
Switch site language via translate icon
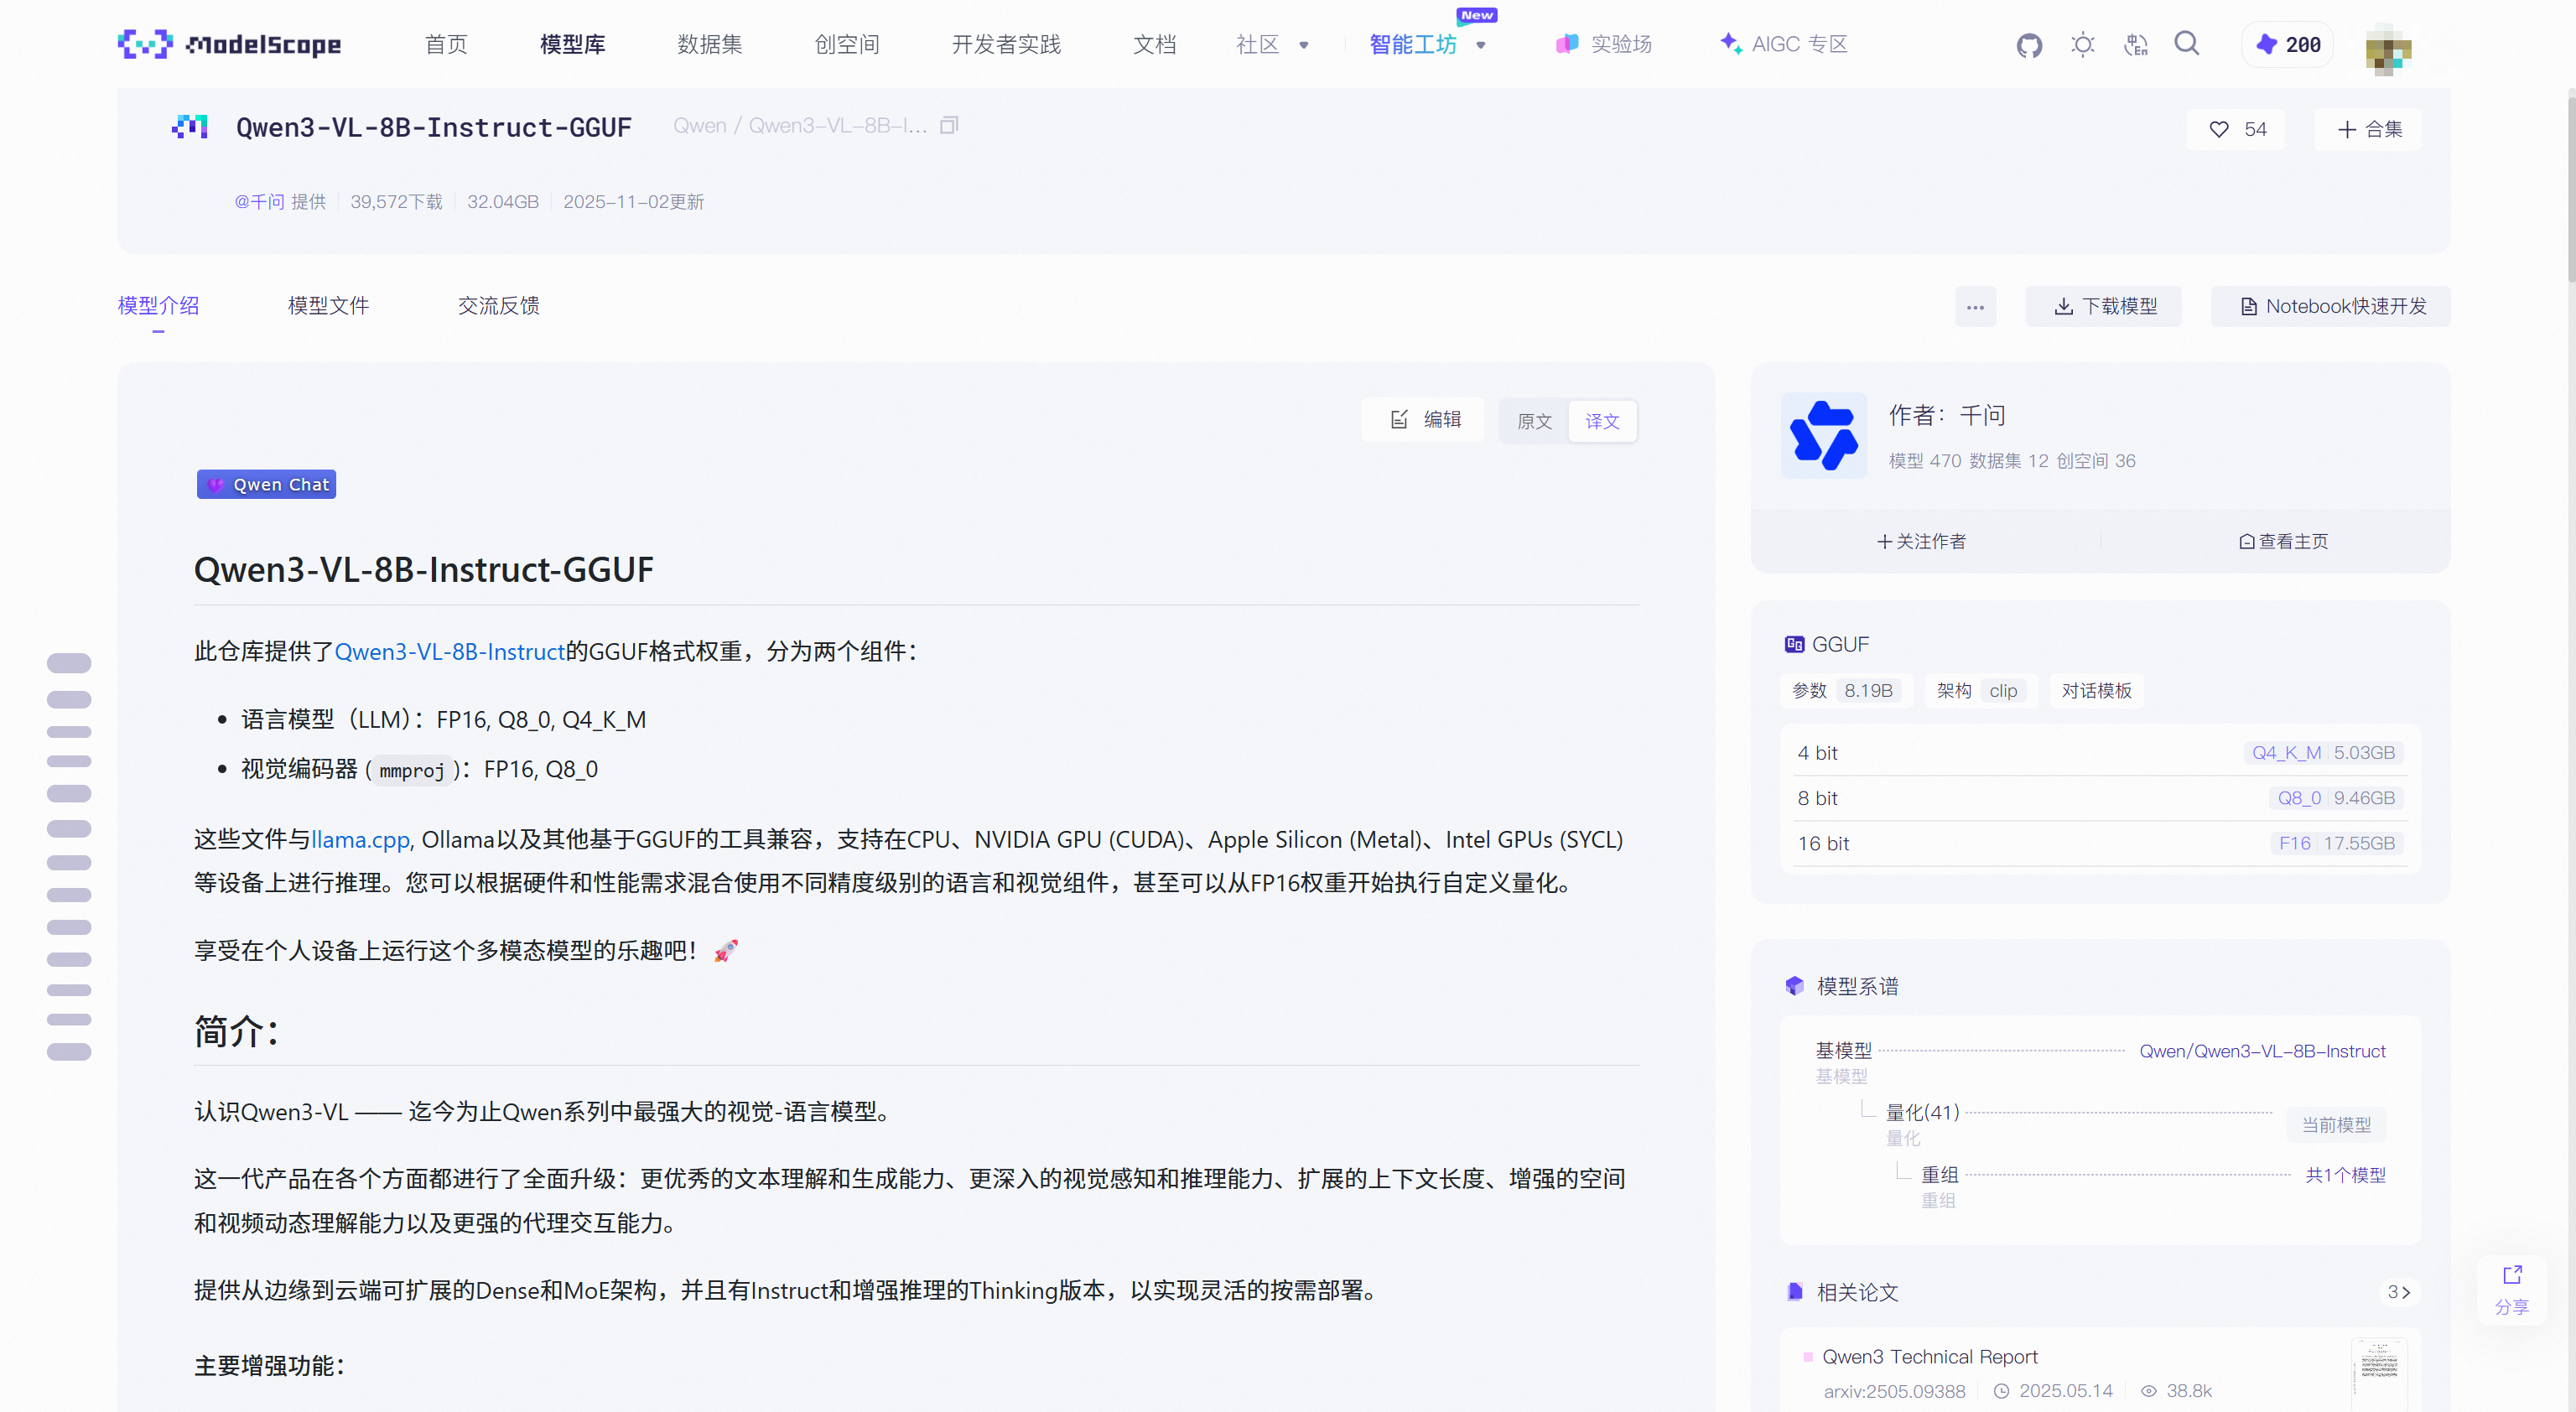(2136, 45)
